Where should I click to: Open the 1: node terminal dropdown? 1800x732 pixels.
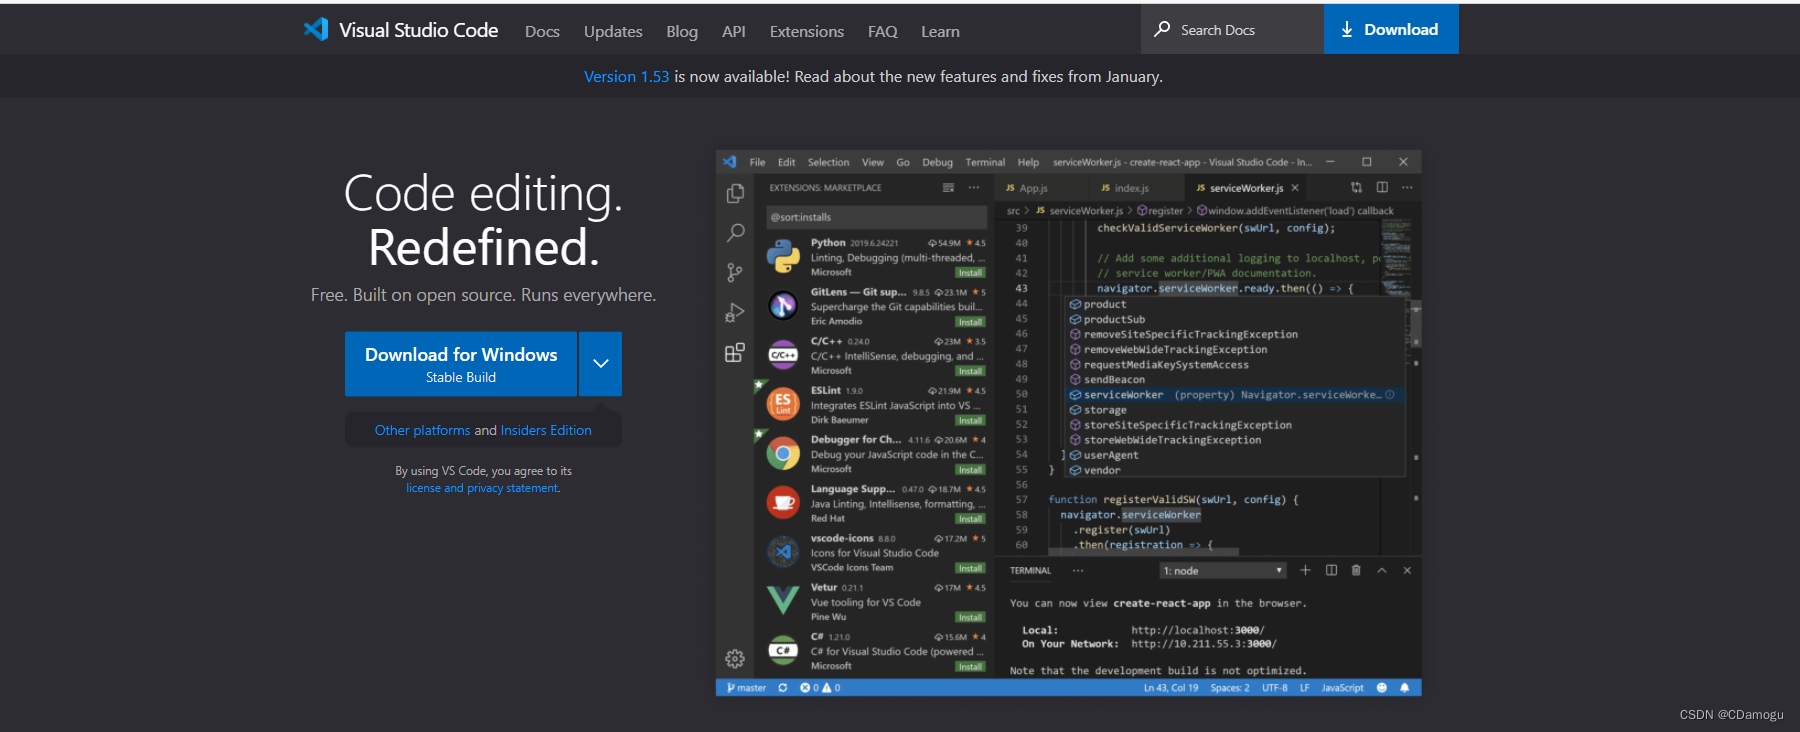(1222, 571)
